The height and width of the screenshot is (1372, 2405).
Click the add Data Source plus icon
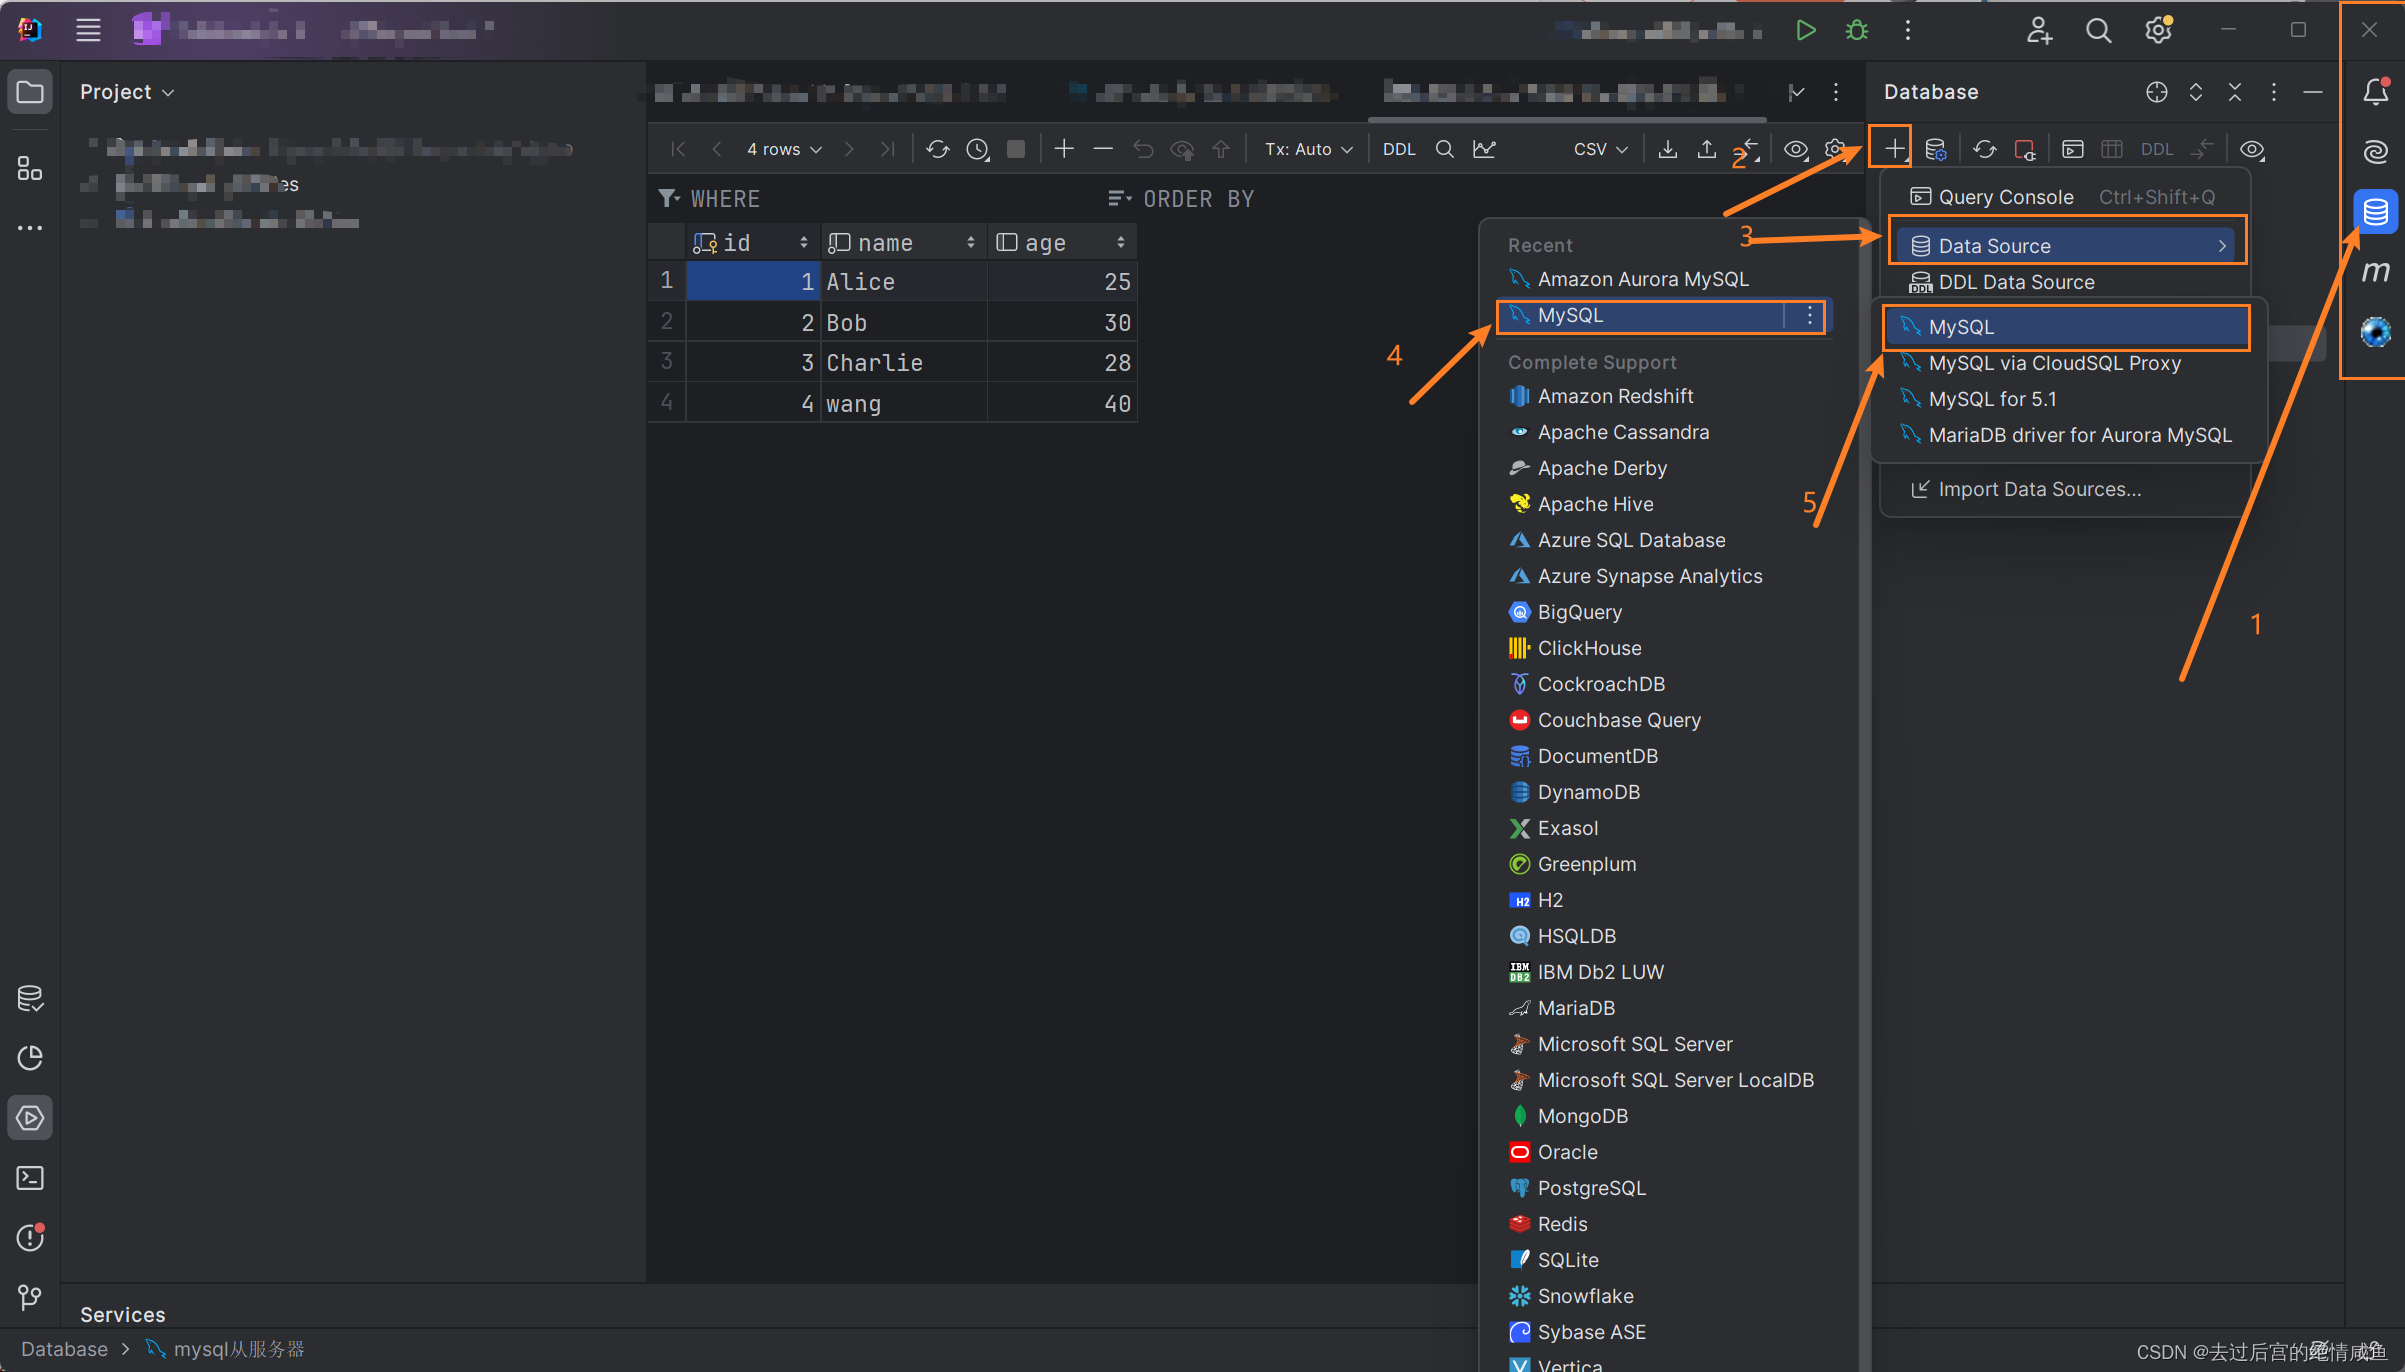[1895, 149]
